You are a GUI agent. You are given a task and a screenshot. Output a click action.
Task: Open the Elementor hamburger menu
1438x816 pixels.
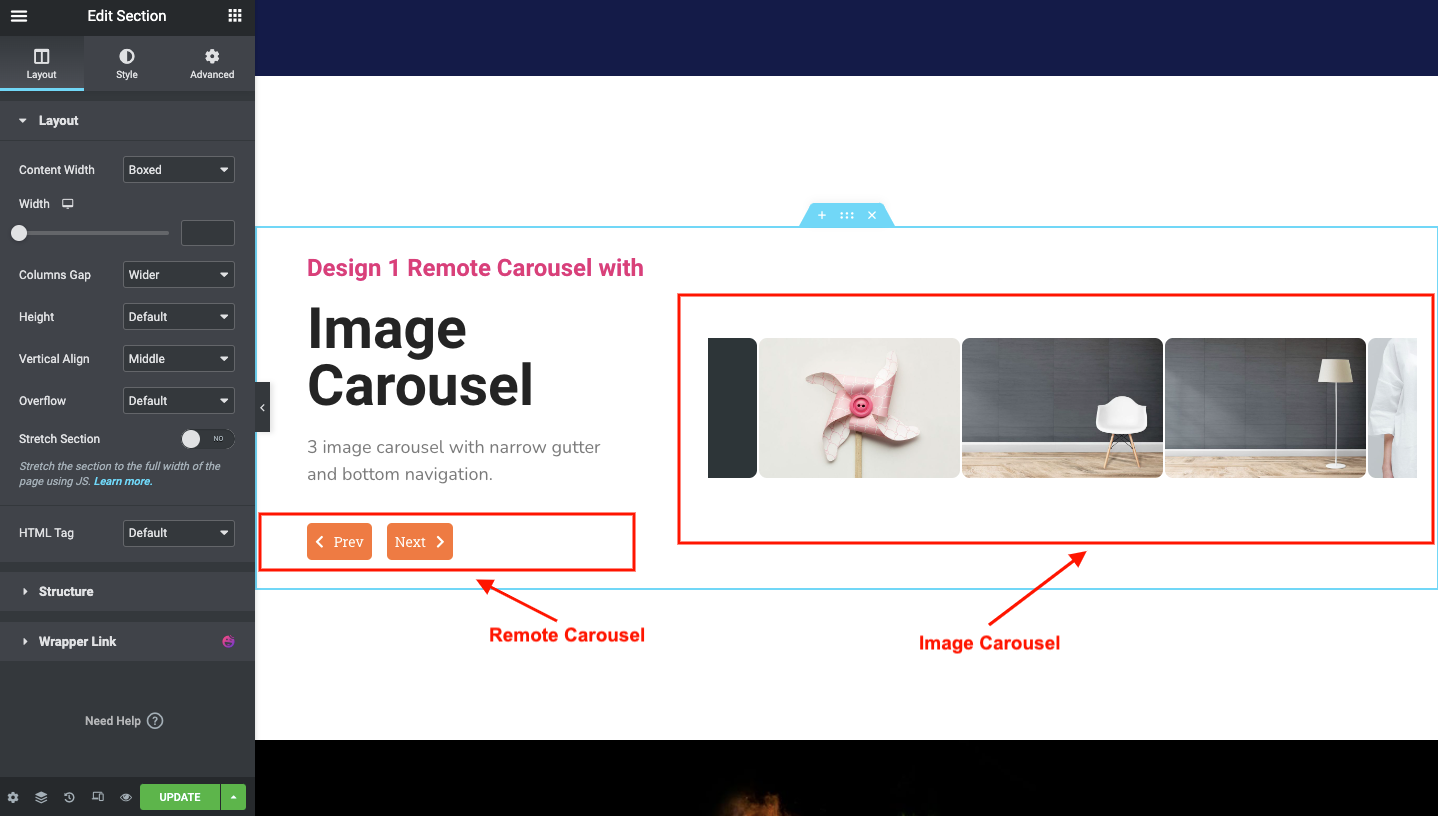click(19, 16)
